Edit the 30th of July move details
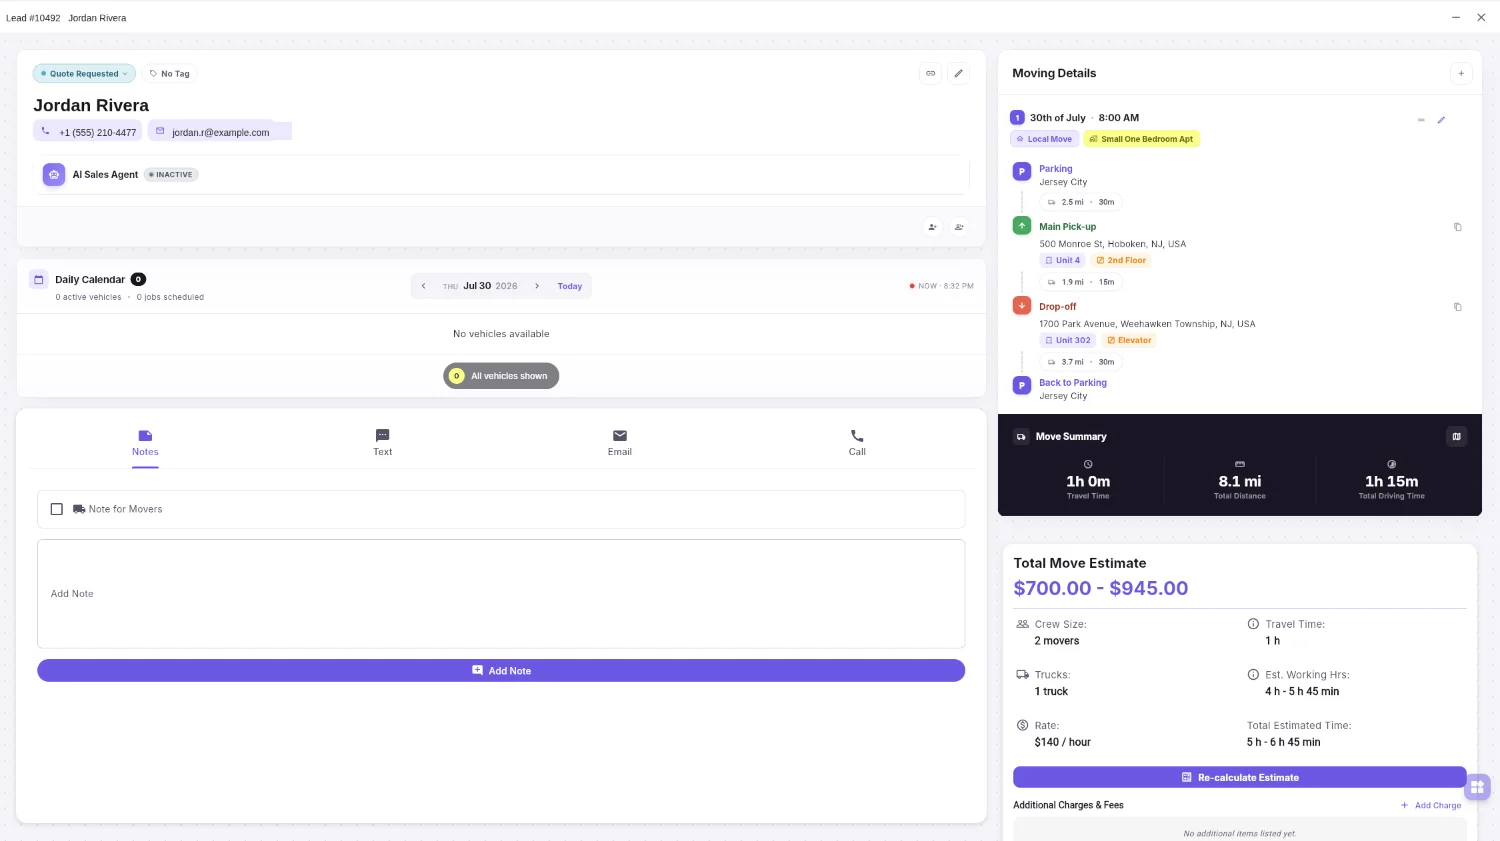The height and width of the screenshot is (841, 1500). click(1442, 120)
